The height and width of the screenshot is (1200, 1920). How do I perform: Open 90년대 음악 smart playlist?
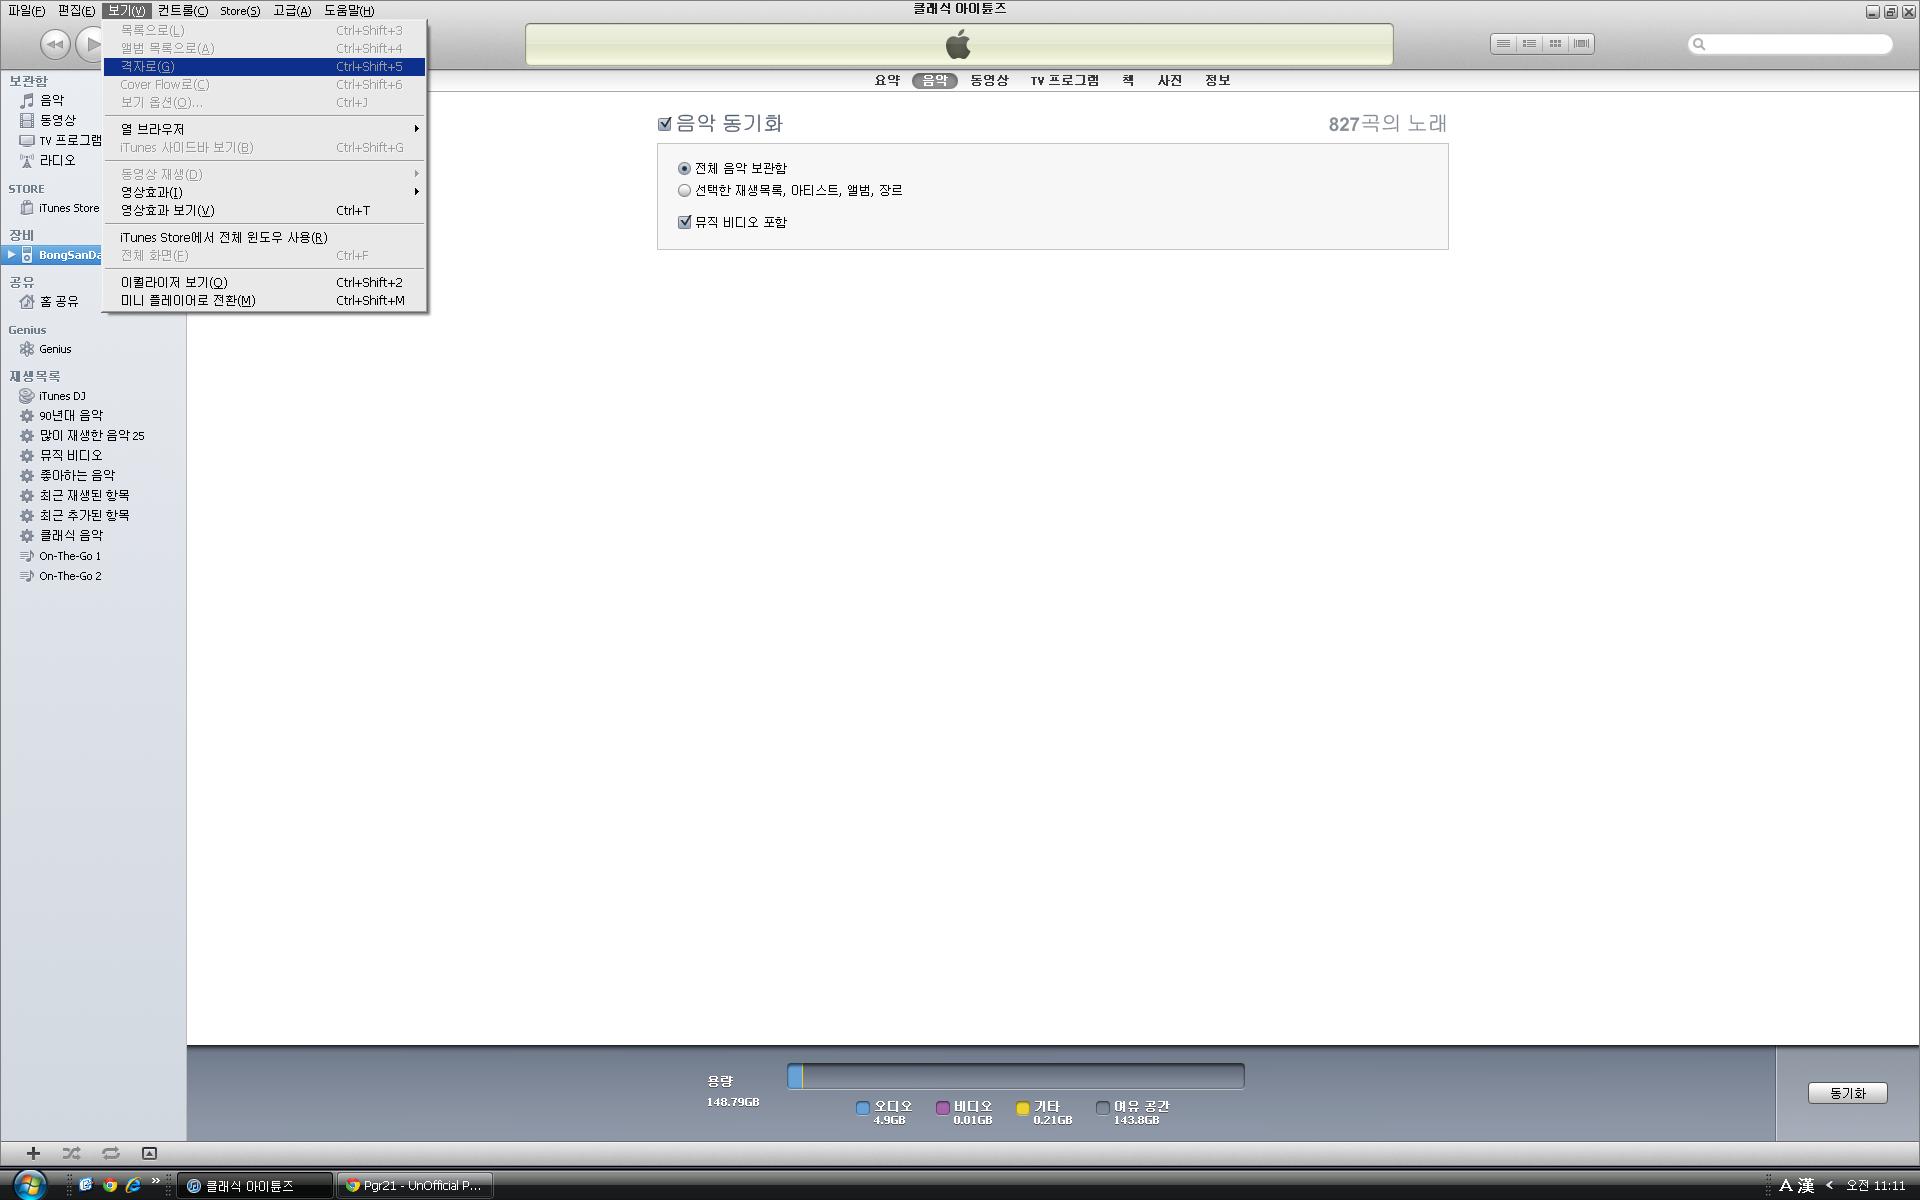[70, 415]
